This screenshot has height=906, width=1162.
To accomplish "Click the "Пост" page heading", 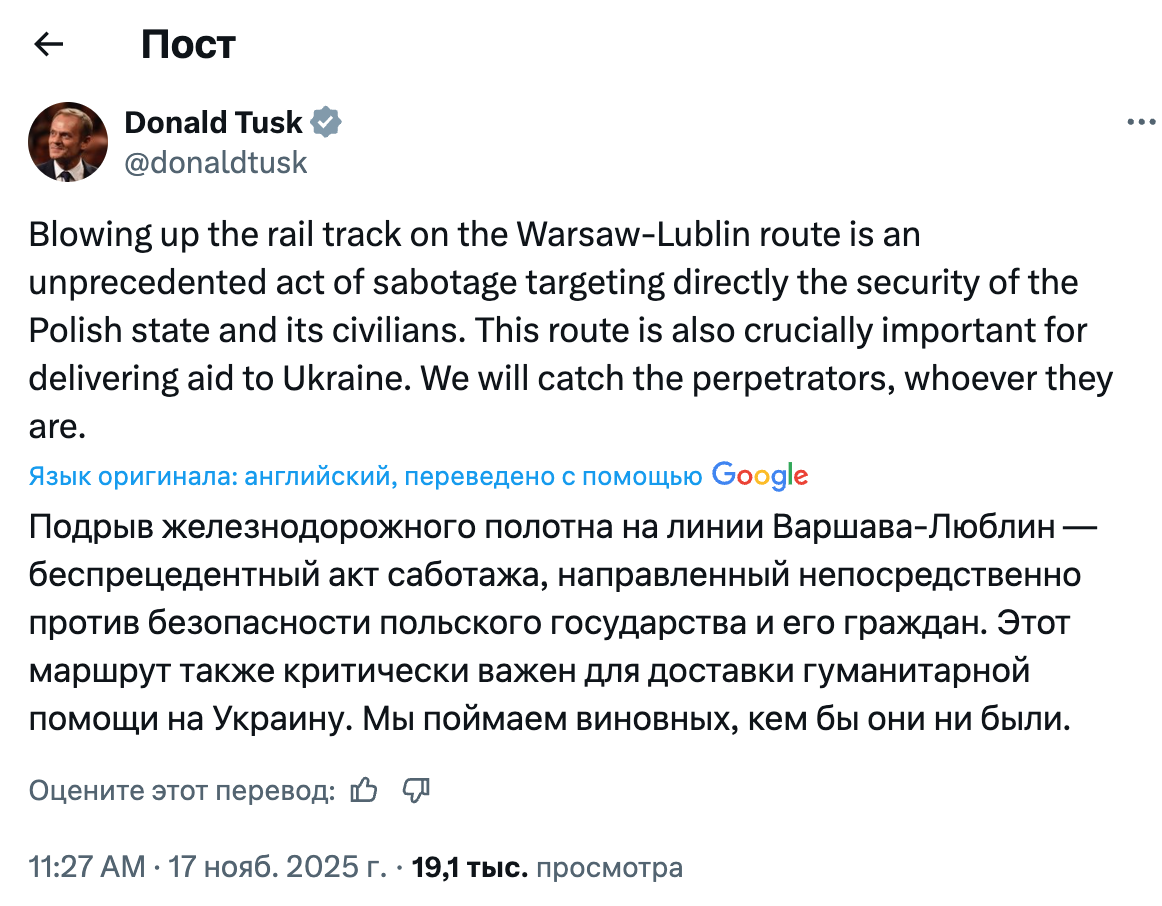I will point(188,44).
